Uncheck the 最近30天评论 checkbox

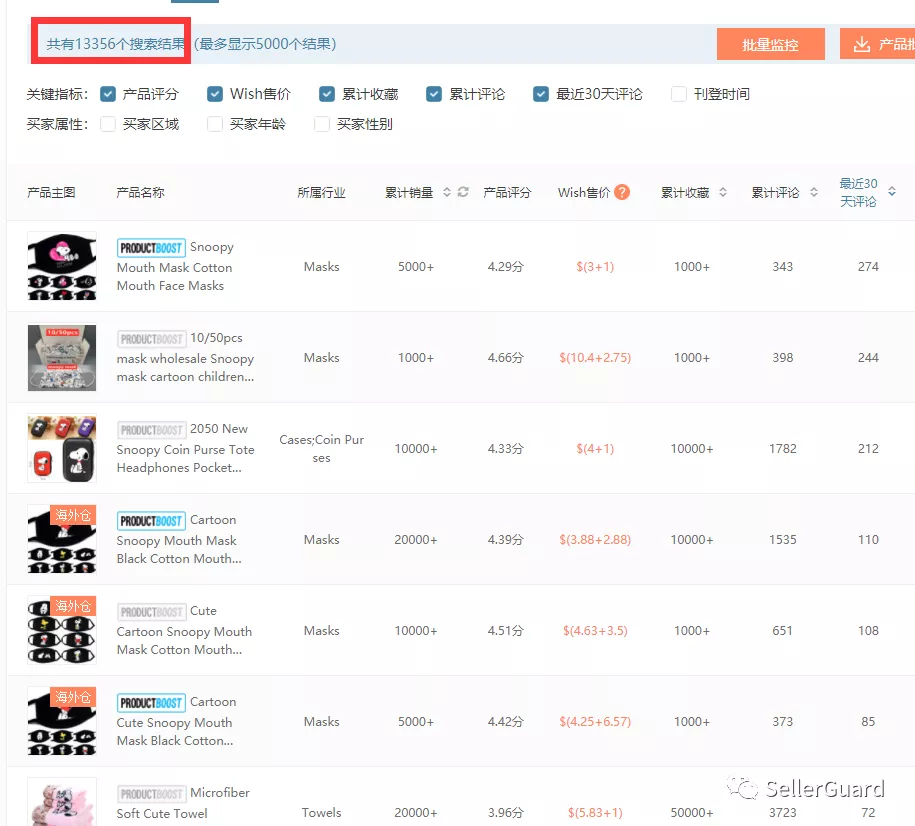coord(541,94)
